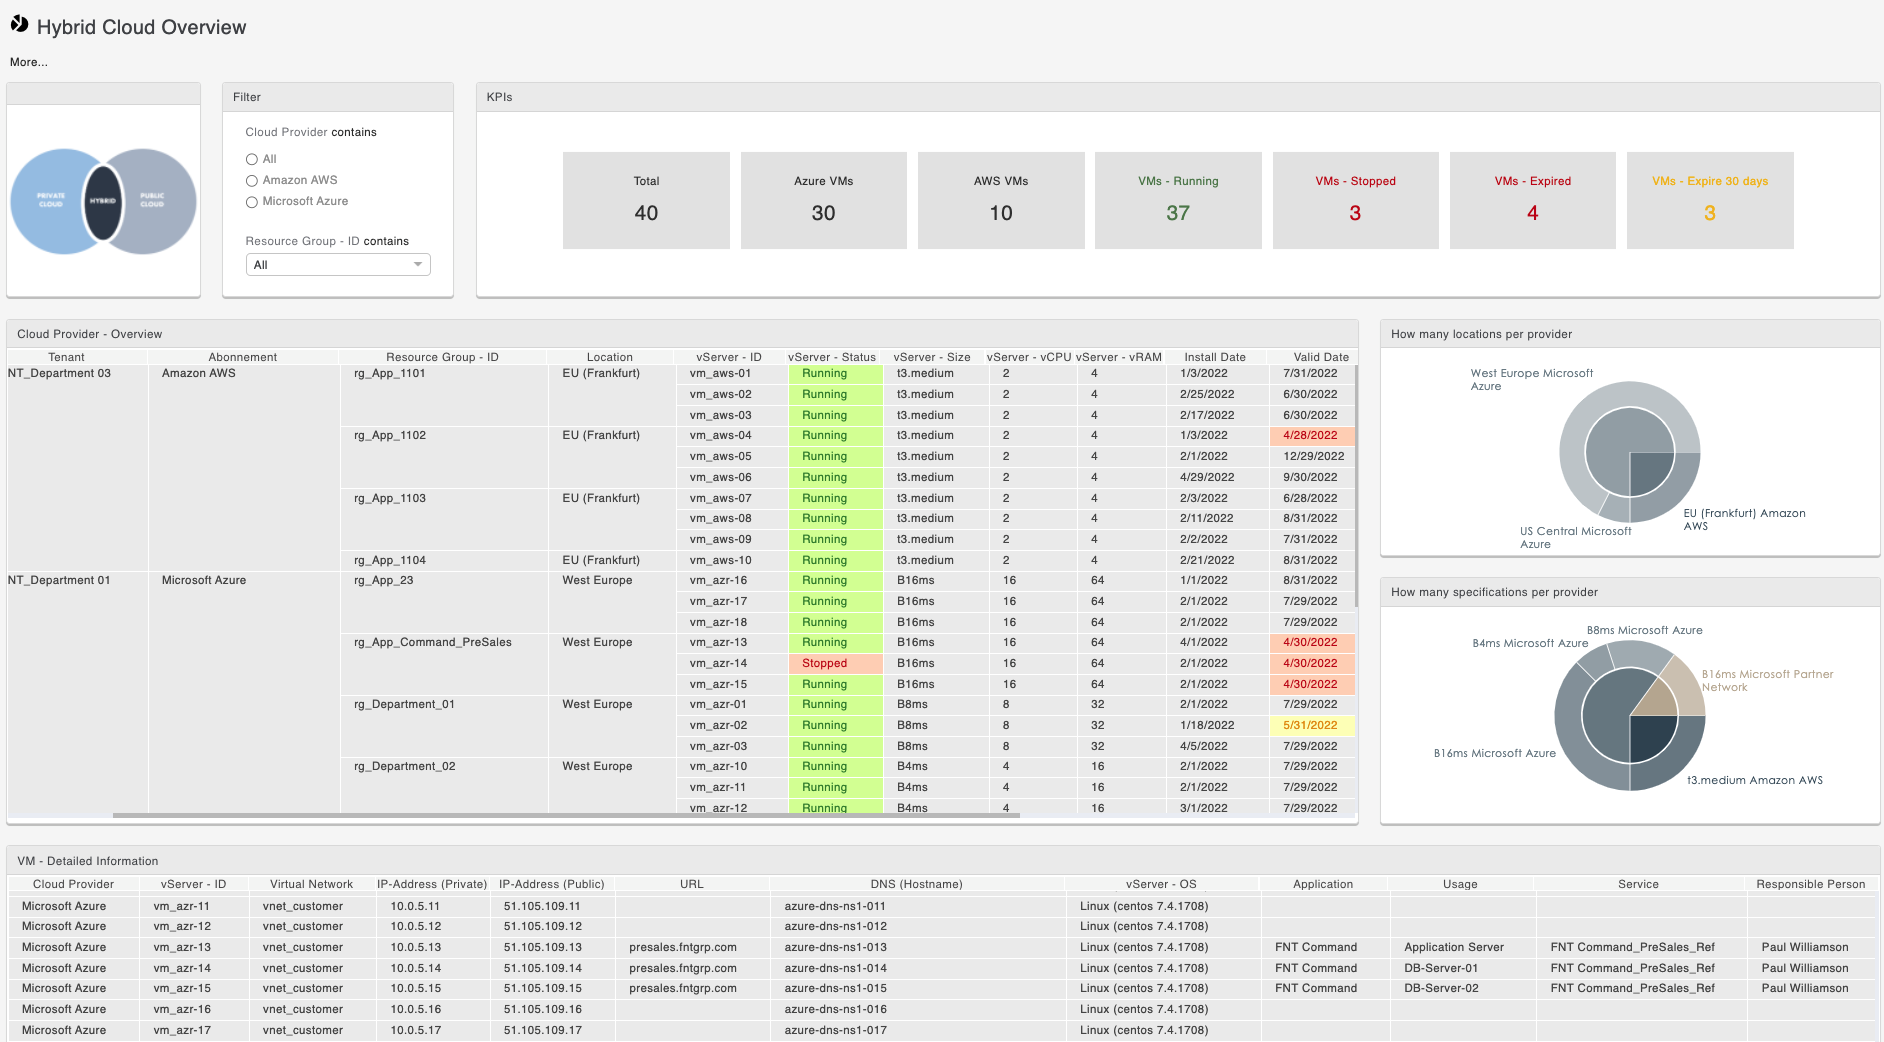Click the dashboard logo icon beside the title
Image resolution: width=1884 pixels, height=1042 pixels.
(x=19, y=25)
